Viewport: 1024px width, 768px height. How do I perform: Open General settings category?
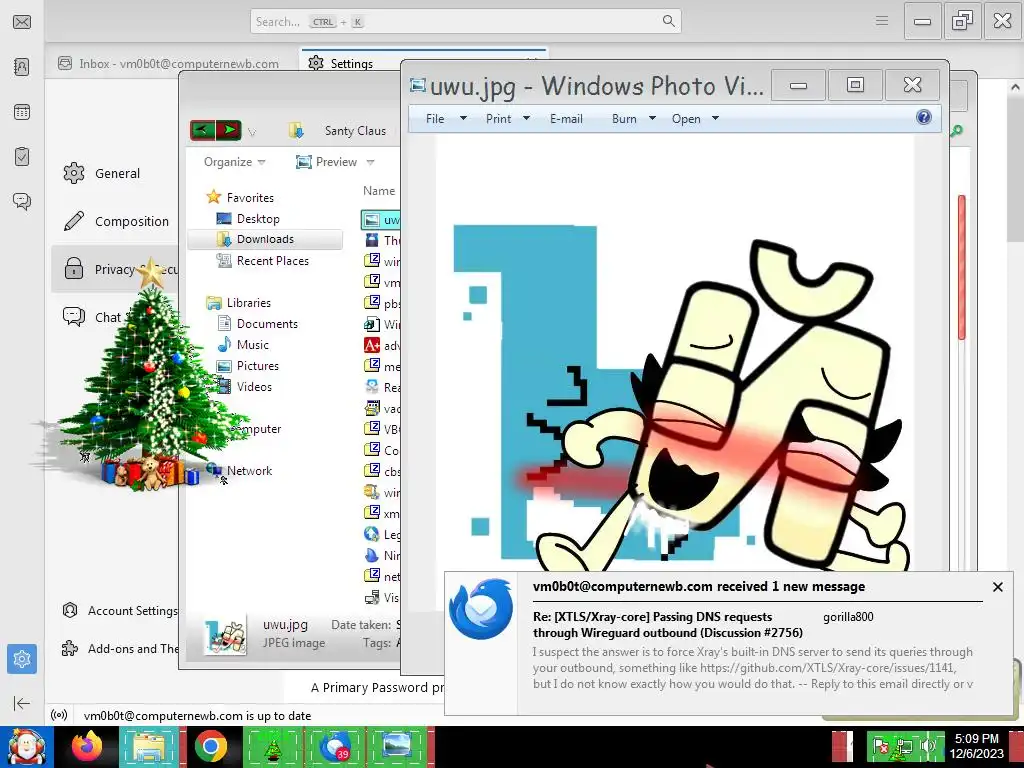[102, 173]
